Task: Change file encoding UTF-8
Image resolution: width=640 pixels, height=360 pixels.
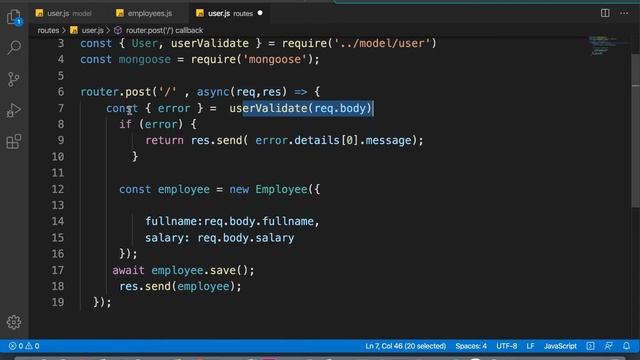Action: 507,346
